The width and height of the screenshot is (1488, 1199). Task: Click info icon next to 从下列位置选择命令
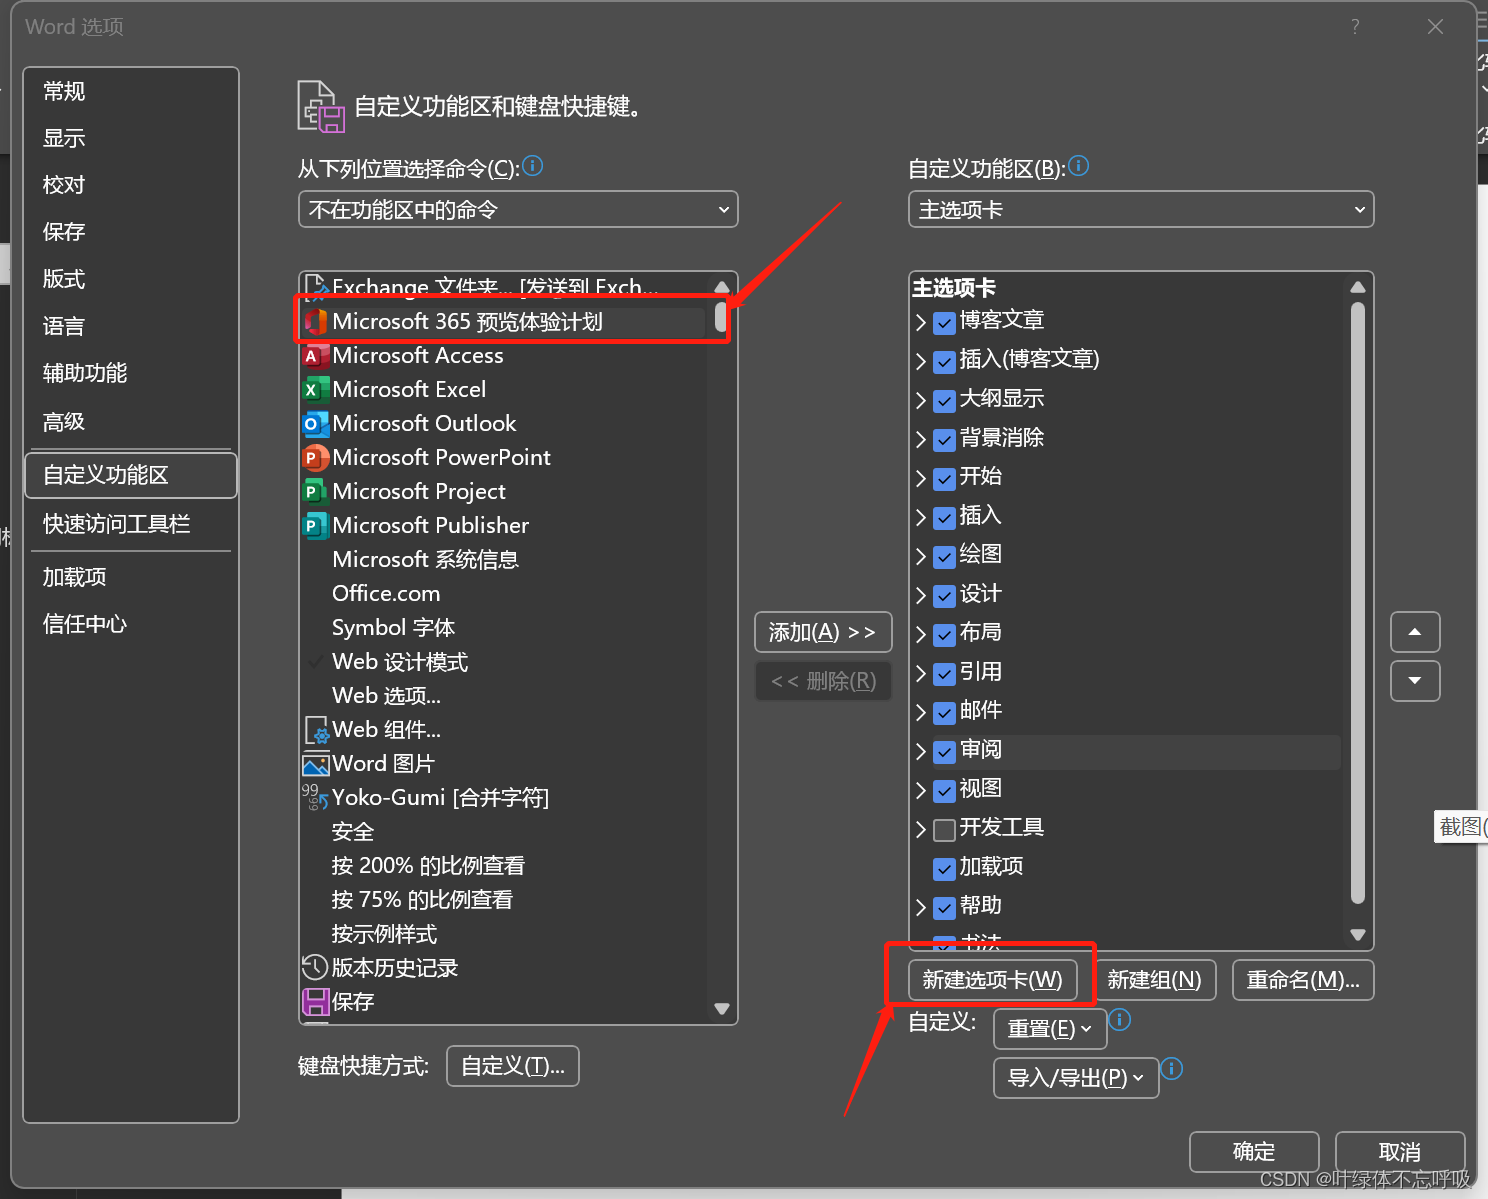coord(533,166)
